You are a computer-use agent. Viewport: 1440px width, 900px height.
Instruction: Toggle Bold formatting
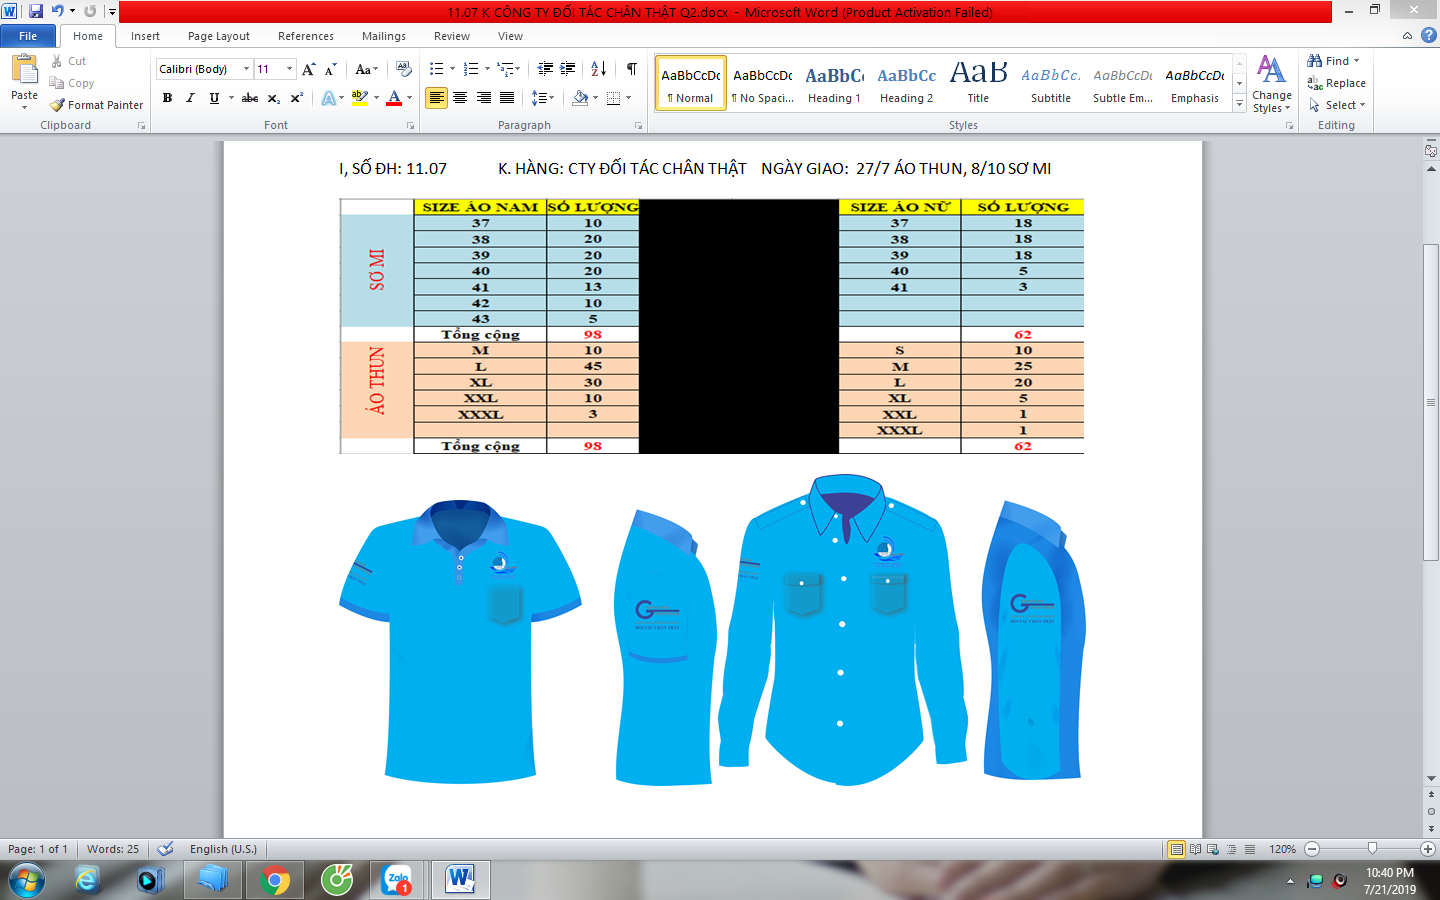point(167,98)
